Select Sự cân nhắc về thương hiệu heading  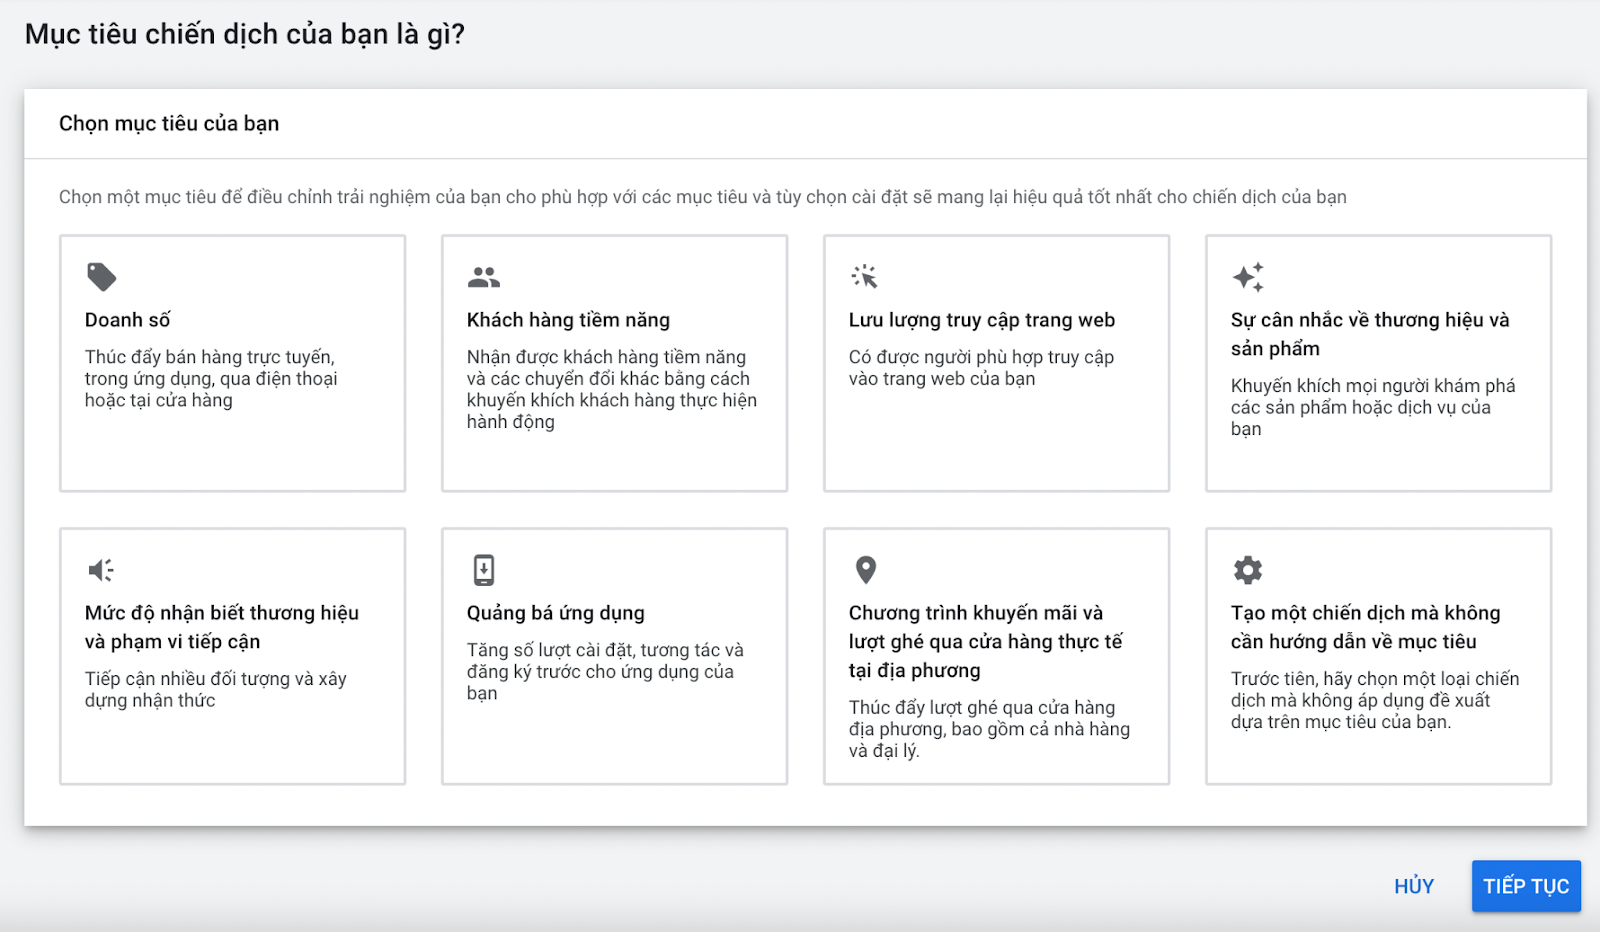1370,334
